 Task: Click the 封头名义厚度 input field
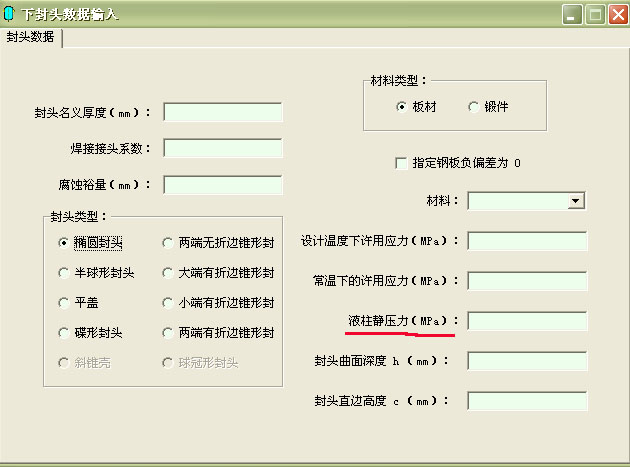point(222,112)
